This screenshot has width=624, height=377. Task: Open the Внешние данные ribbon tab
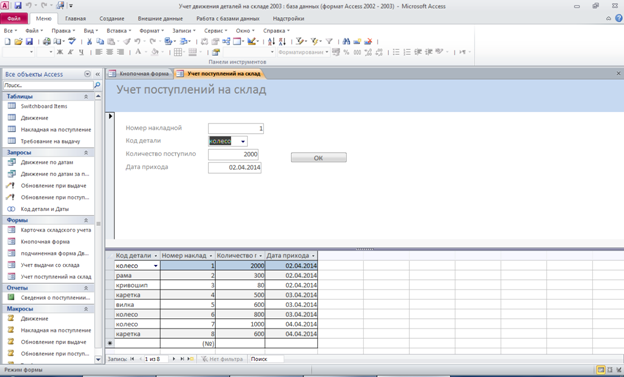[x=160, y=18]
